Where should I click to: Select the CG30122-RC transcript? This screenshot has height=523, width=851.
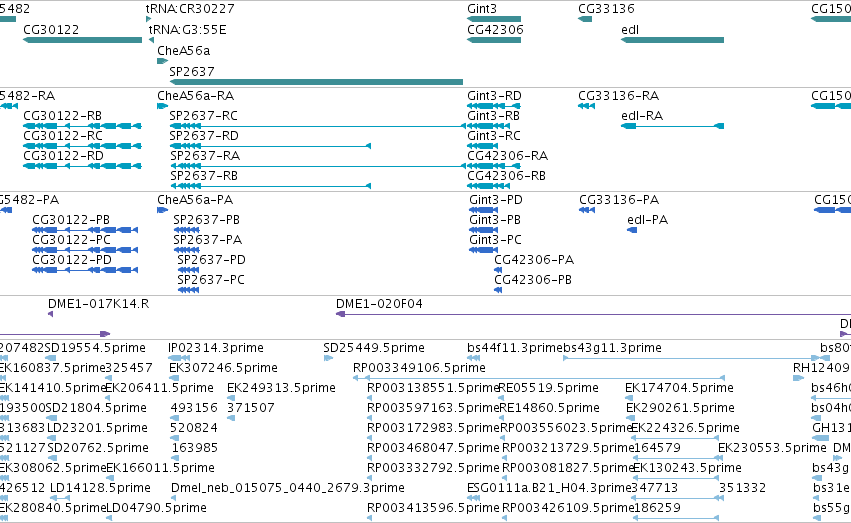[x=82, y=146]
